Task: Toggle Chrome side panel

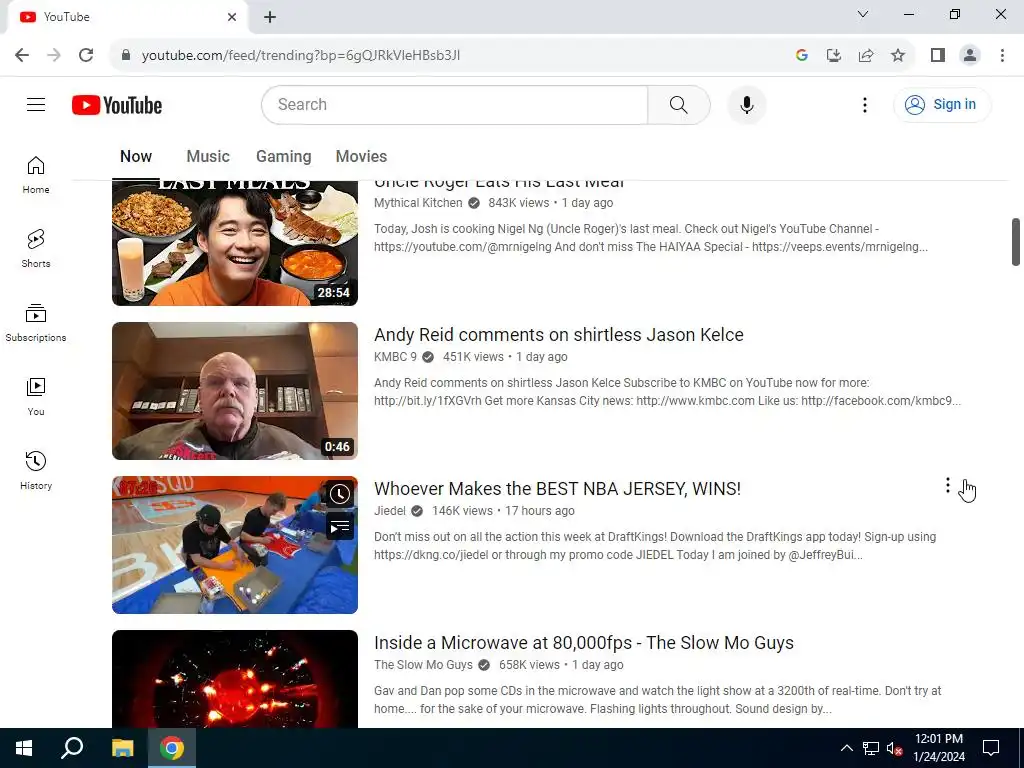Action: (938, 56)
